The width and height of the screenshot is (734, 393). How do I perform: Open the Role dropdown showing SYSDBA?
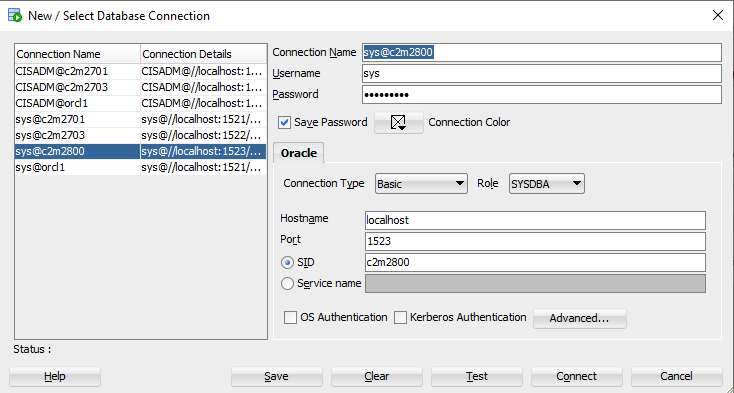tap(547, 184)
